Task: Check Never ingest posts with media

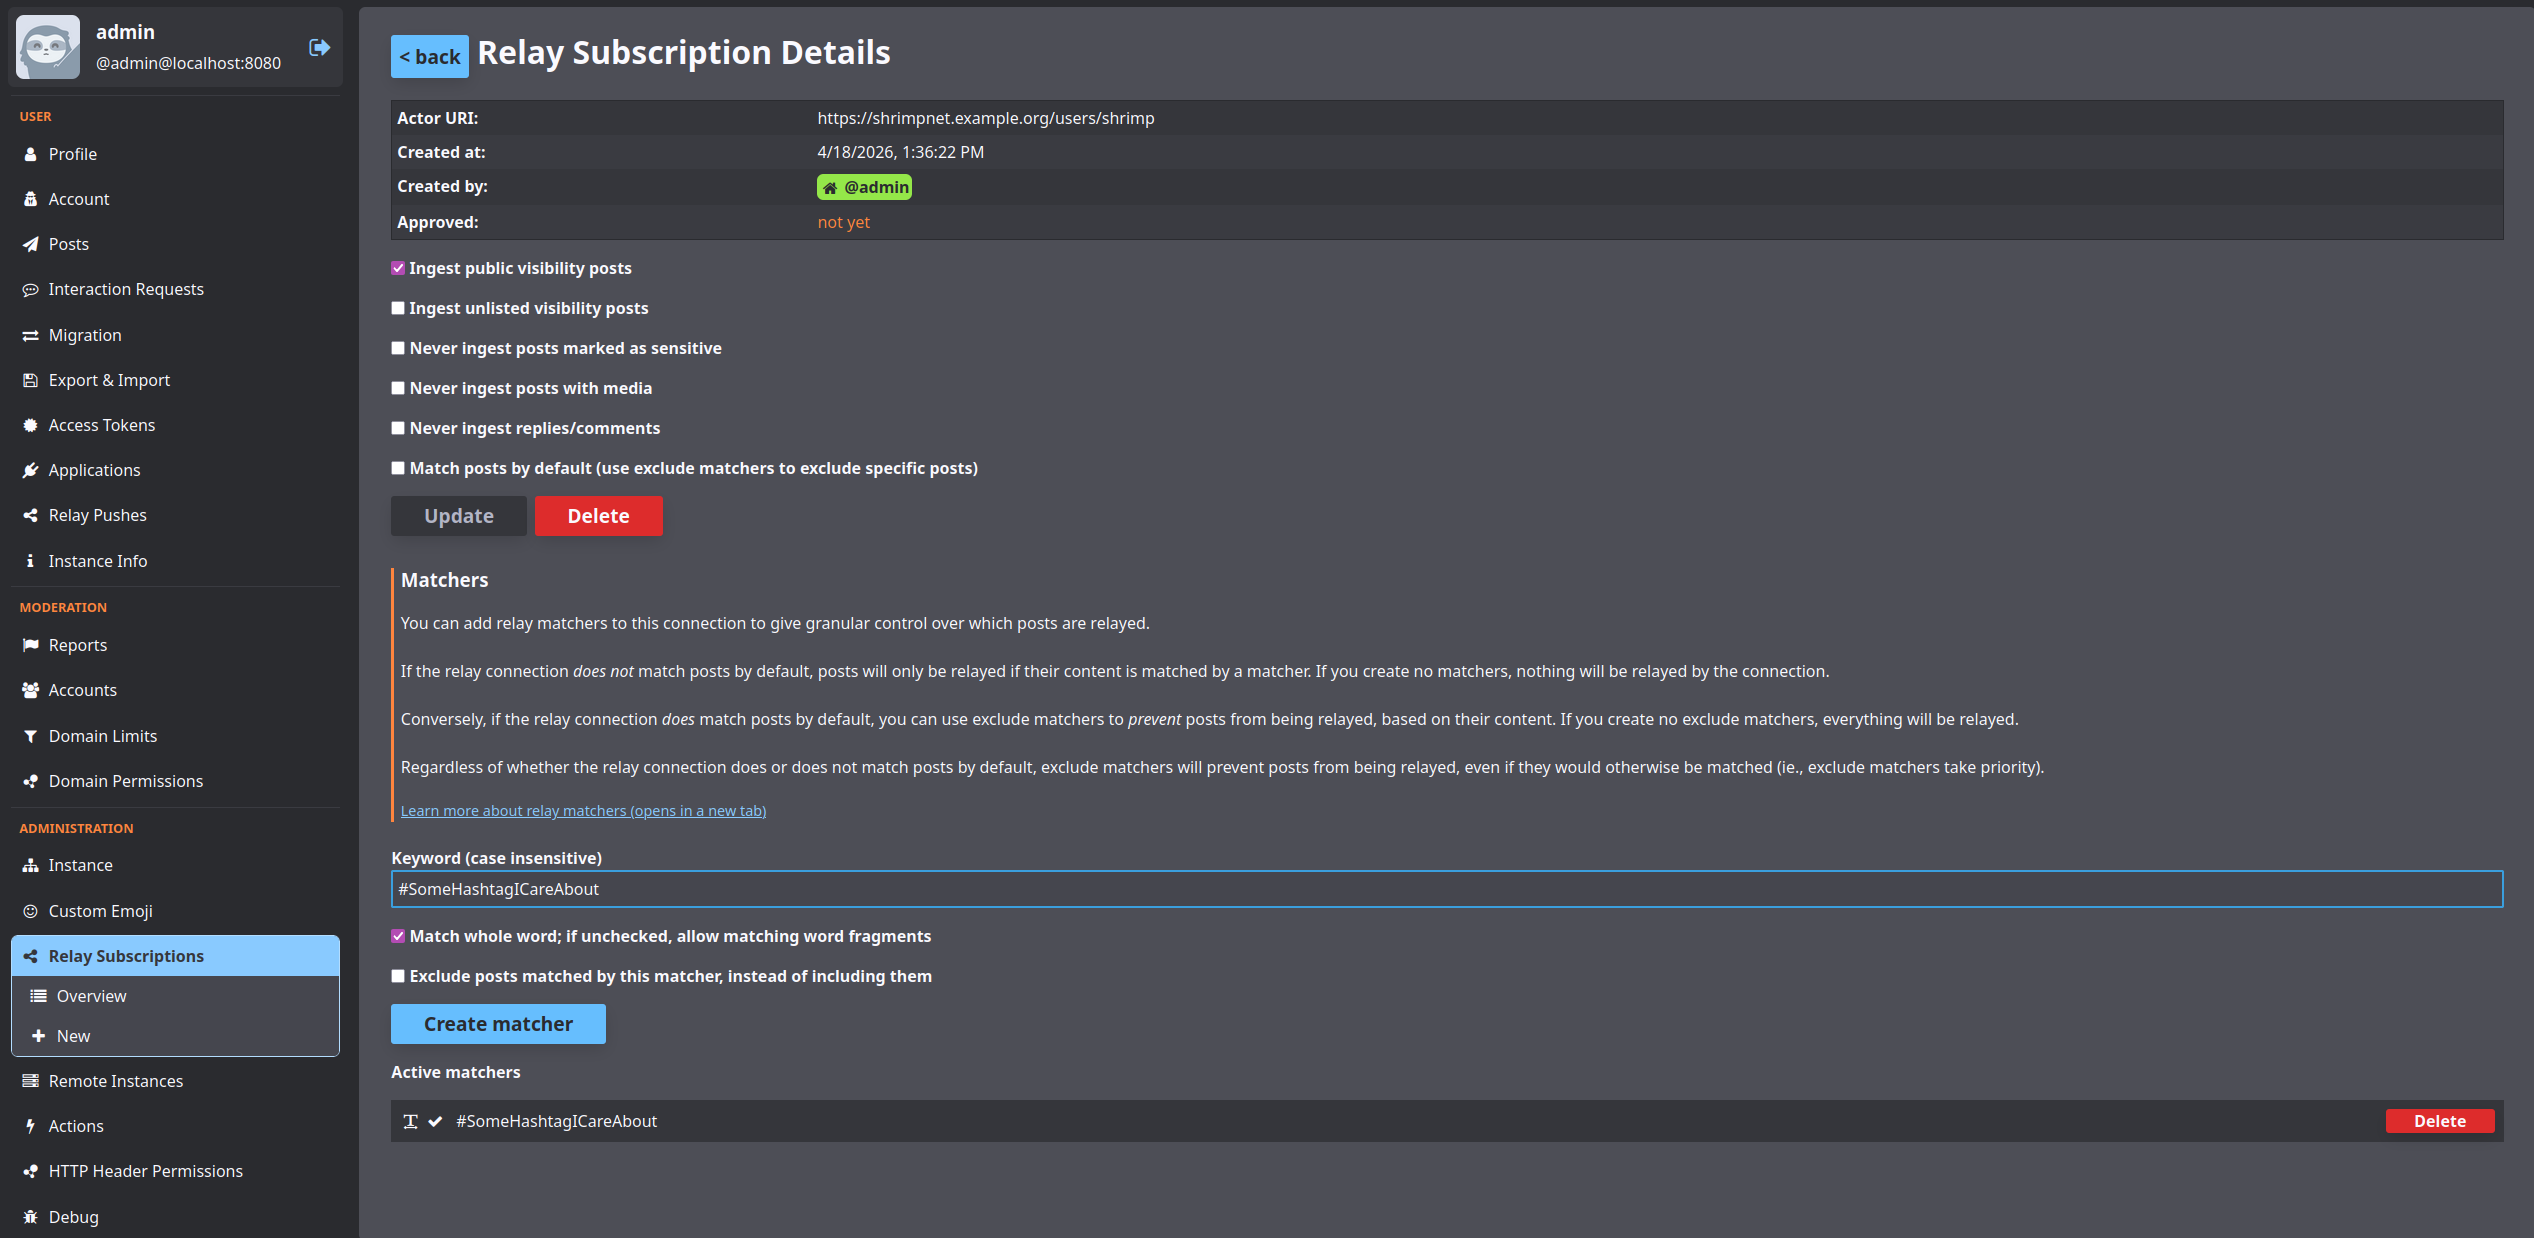Action: [x=398, y=388]
